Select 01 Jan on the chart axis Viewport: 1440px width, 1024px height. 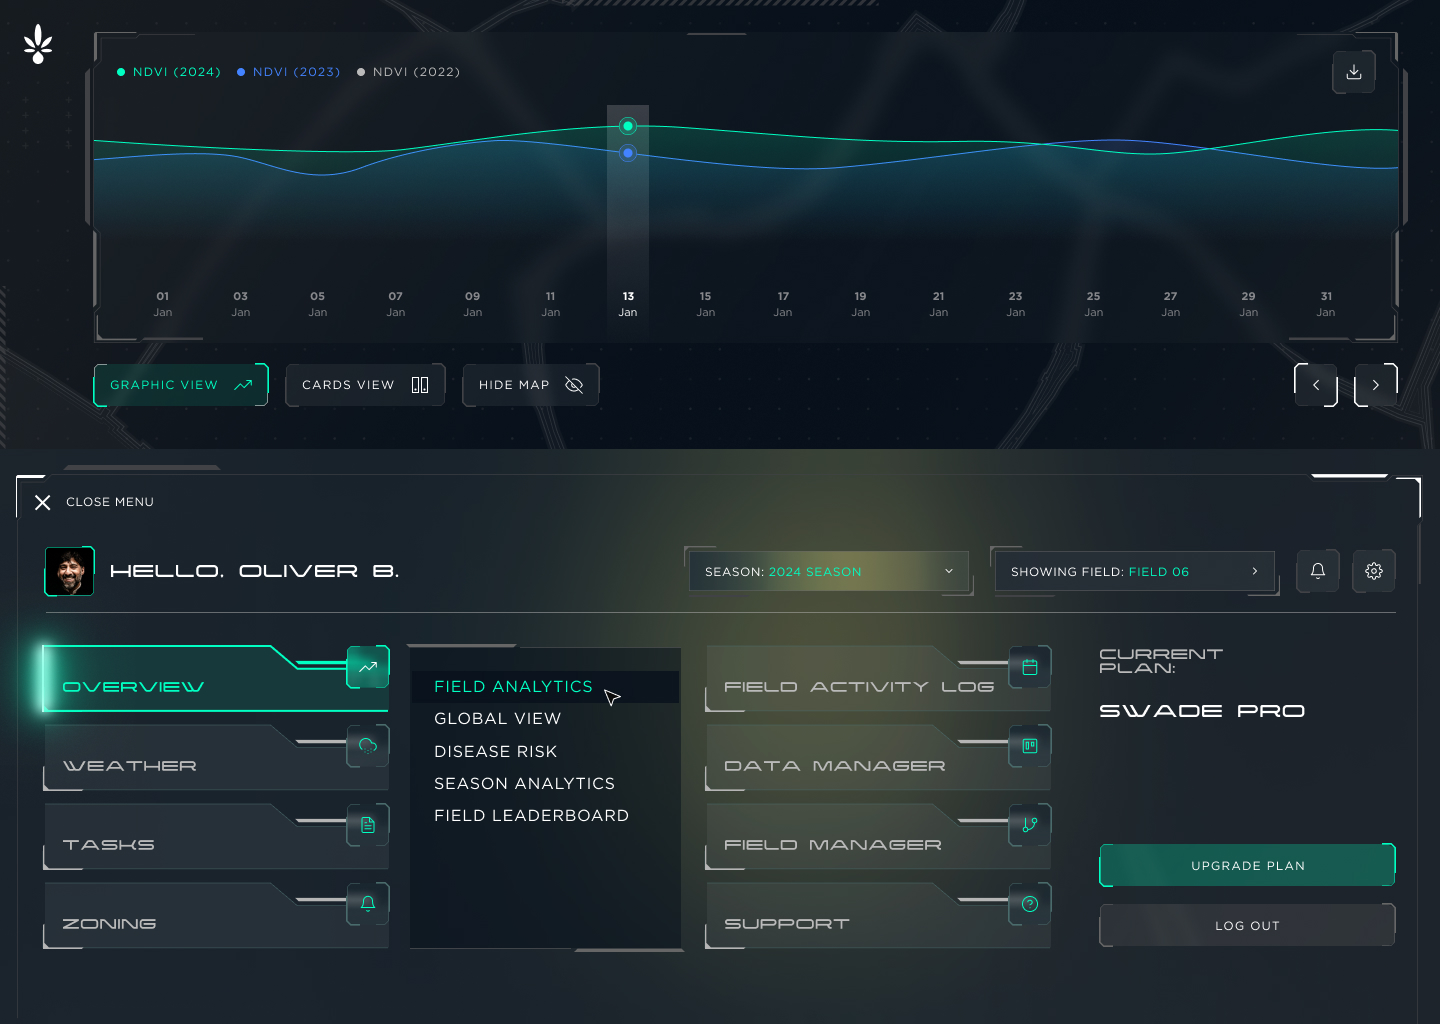tap(163, 304)
